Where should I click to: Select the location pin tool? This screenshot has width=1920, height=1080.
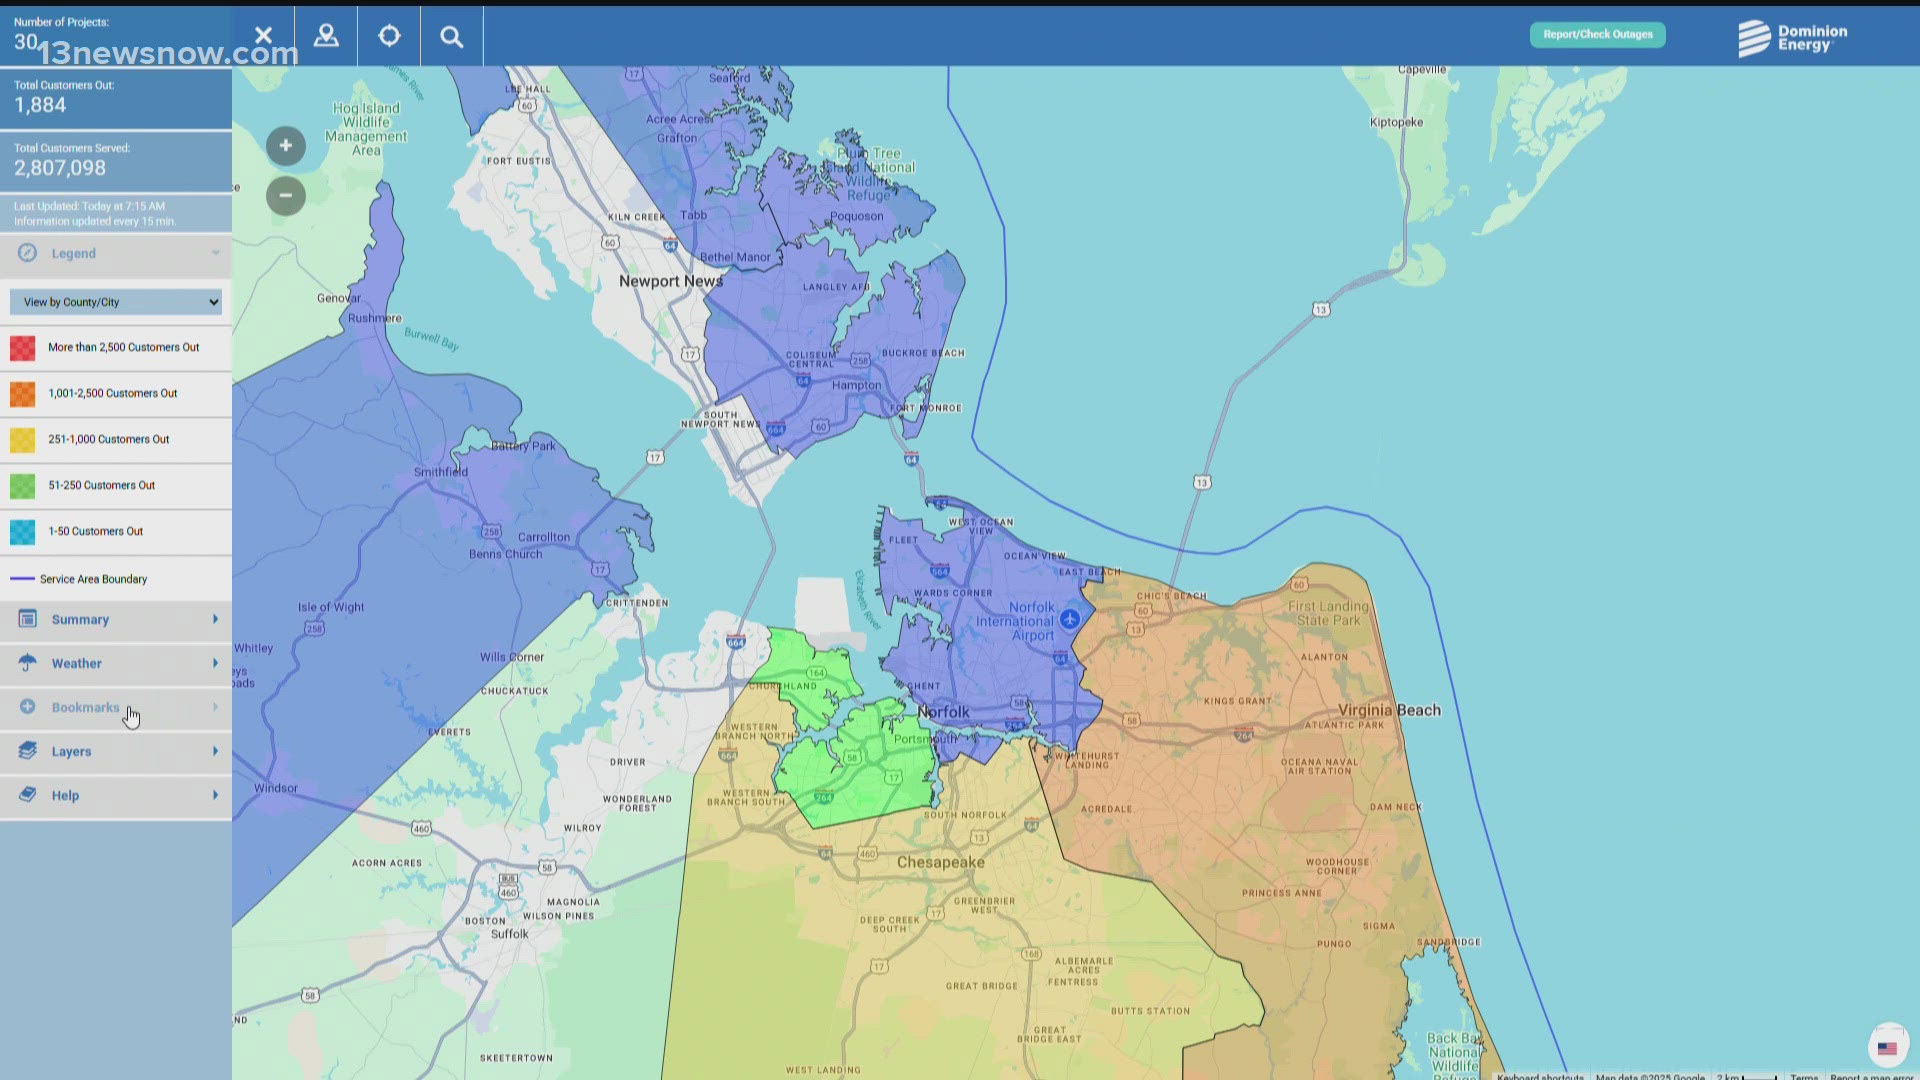point(327,35)
